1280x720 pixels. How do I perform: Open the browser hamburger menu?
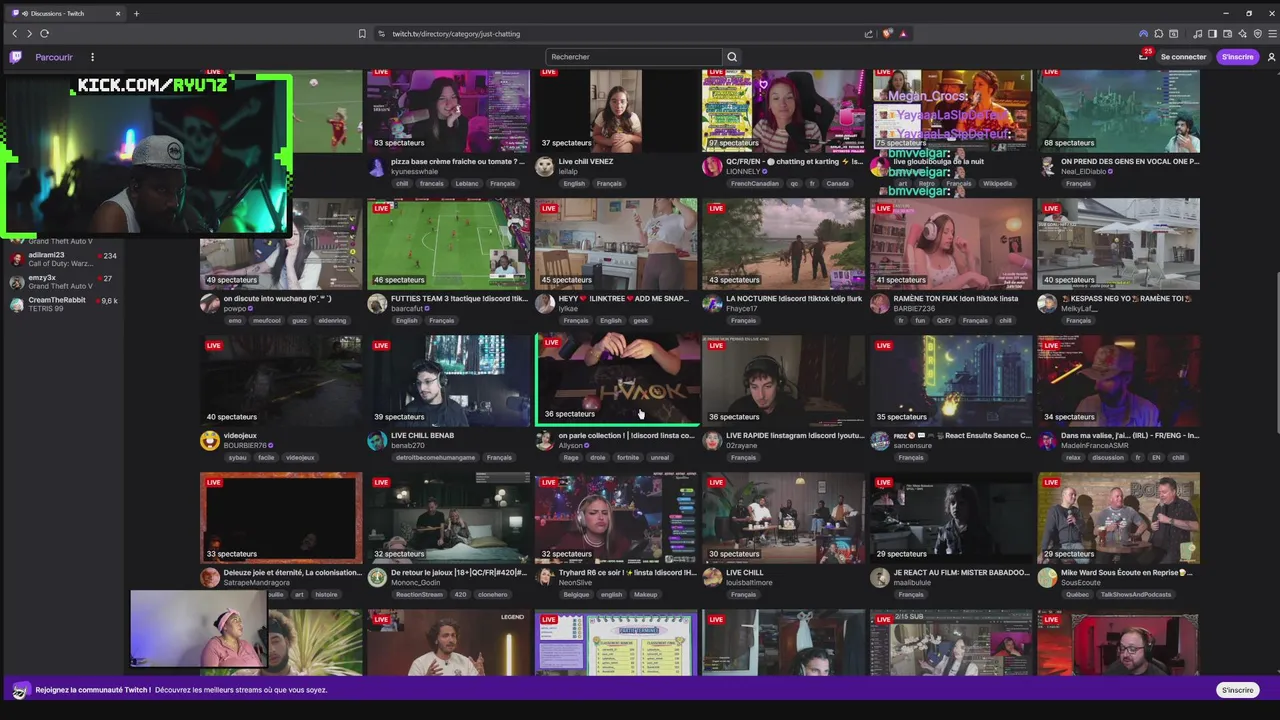(x=1271, y=34)
